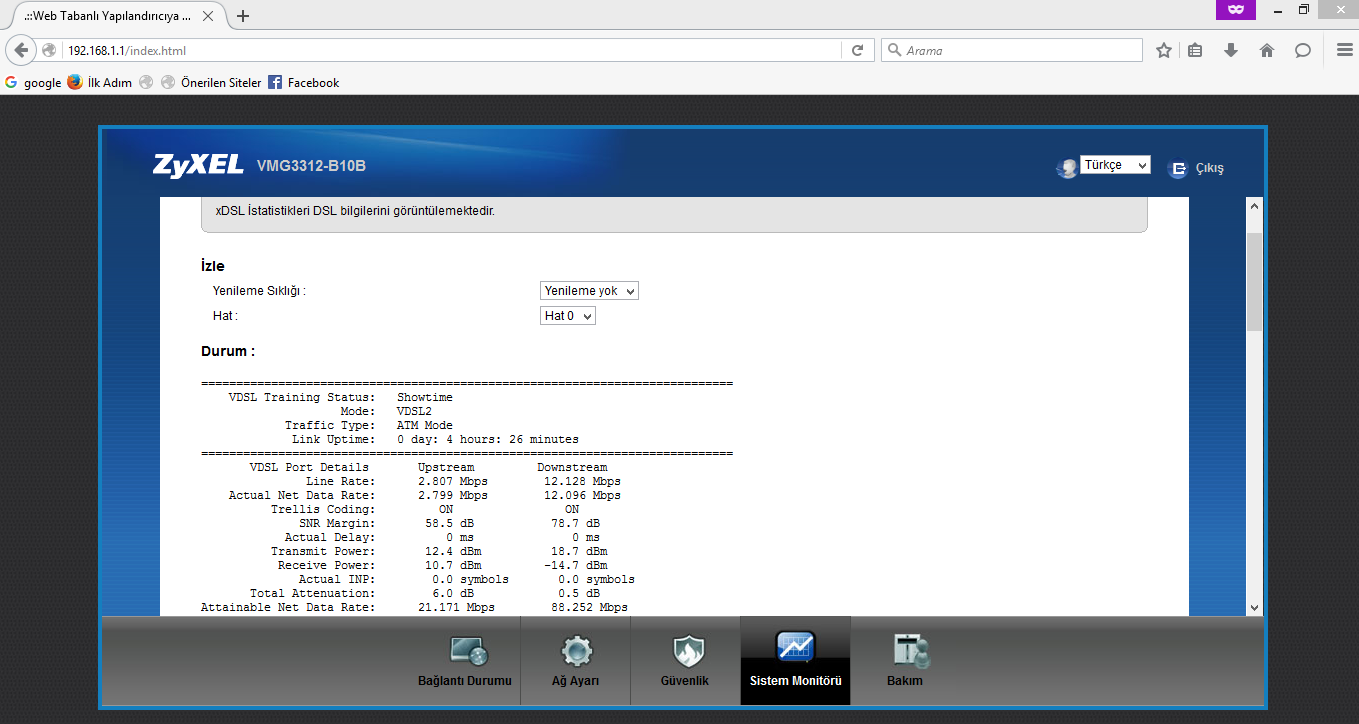This screenshot has width=1359, height=724.
Task: Click the 78.7 dB downstream SNR margin
Action: click(x=575, y=523)
